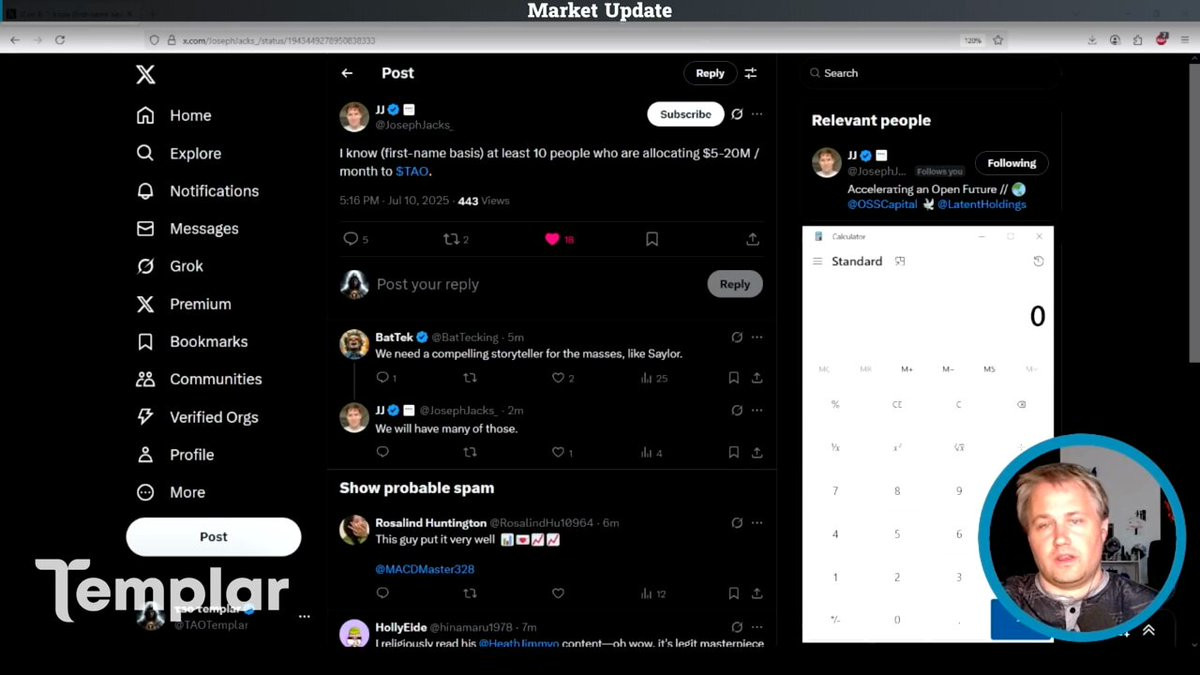Open the $TAO cashtag link
This screenshot has height=675, width=1200.
pos(413,171)
